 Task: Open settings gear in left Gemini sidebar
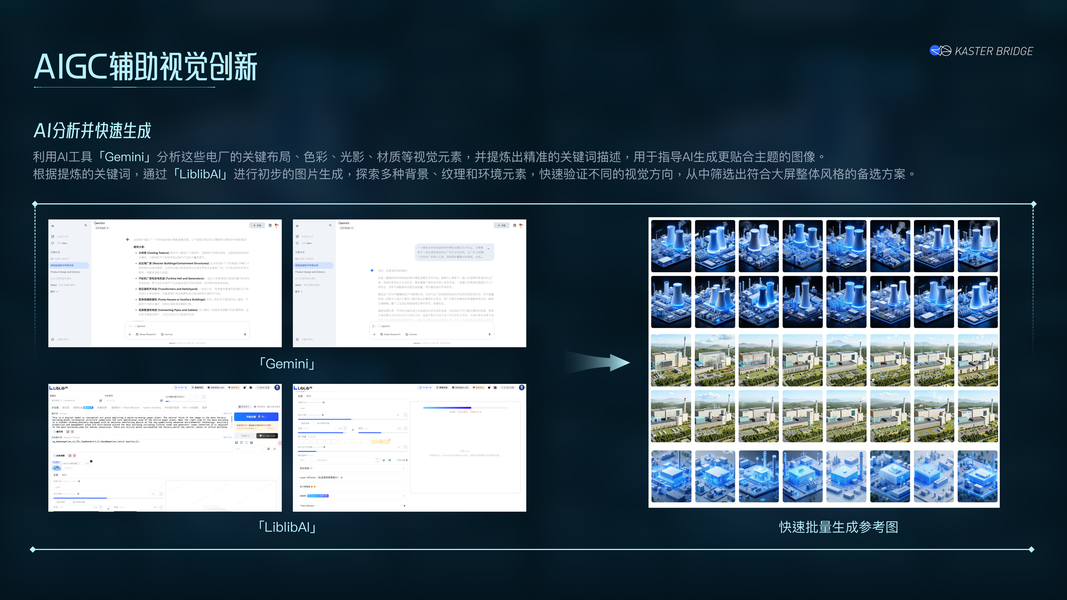(52, 339)
